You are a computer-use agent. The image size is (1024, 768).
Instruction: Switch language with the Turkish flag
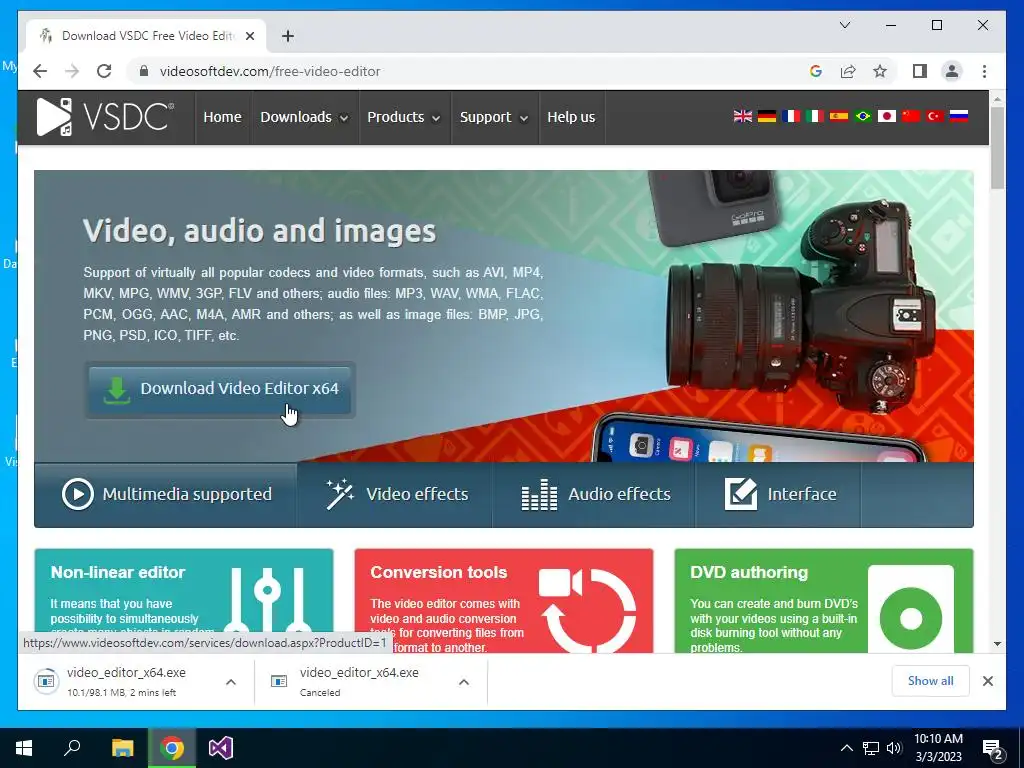[935, 116]
